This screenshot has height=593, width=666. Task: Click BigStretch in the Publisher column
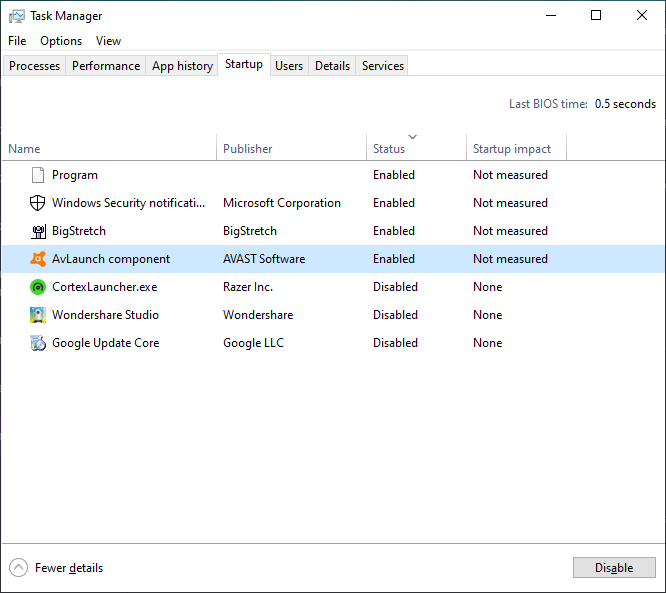(x=250, y=231)
